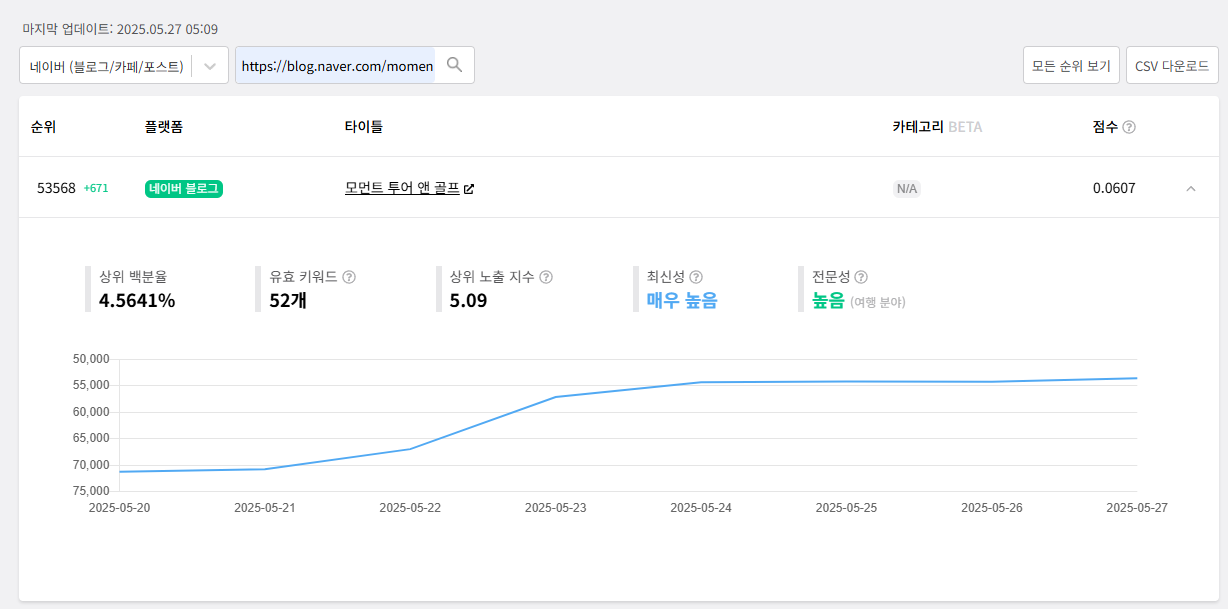
Task: Click the N/A category badge
Action: pos(906,189)
